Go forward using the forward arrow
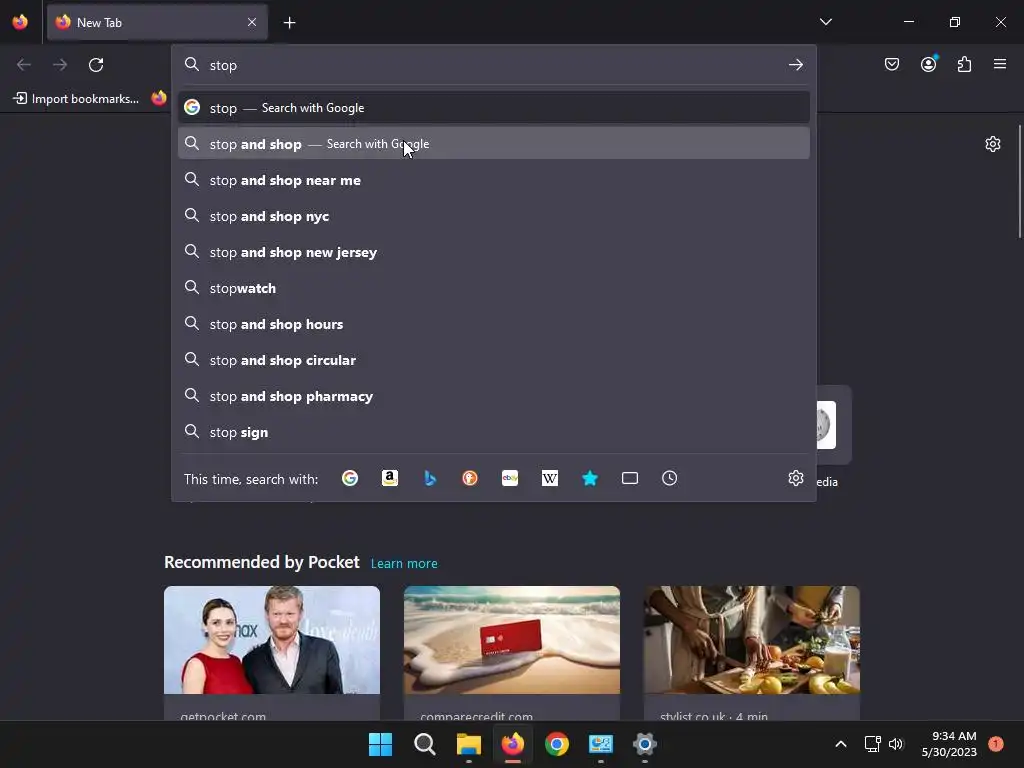Viewport: 1024px width, 768px height. pos(60,65)
